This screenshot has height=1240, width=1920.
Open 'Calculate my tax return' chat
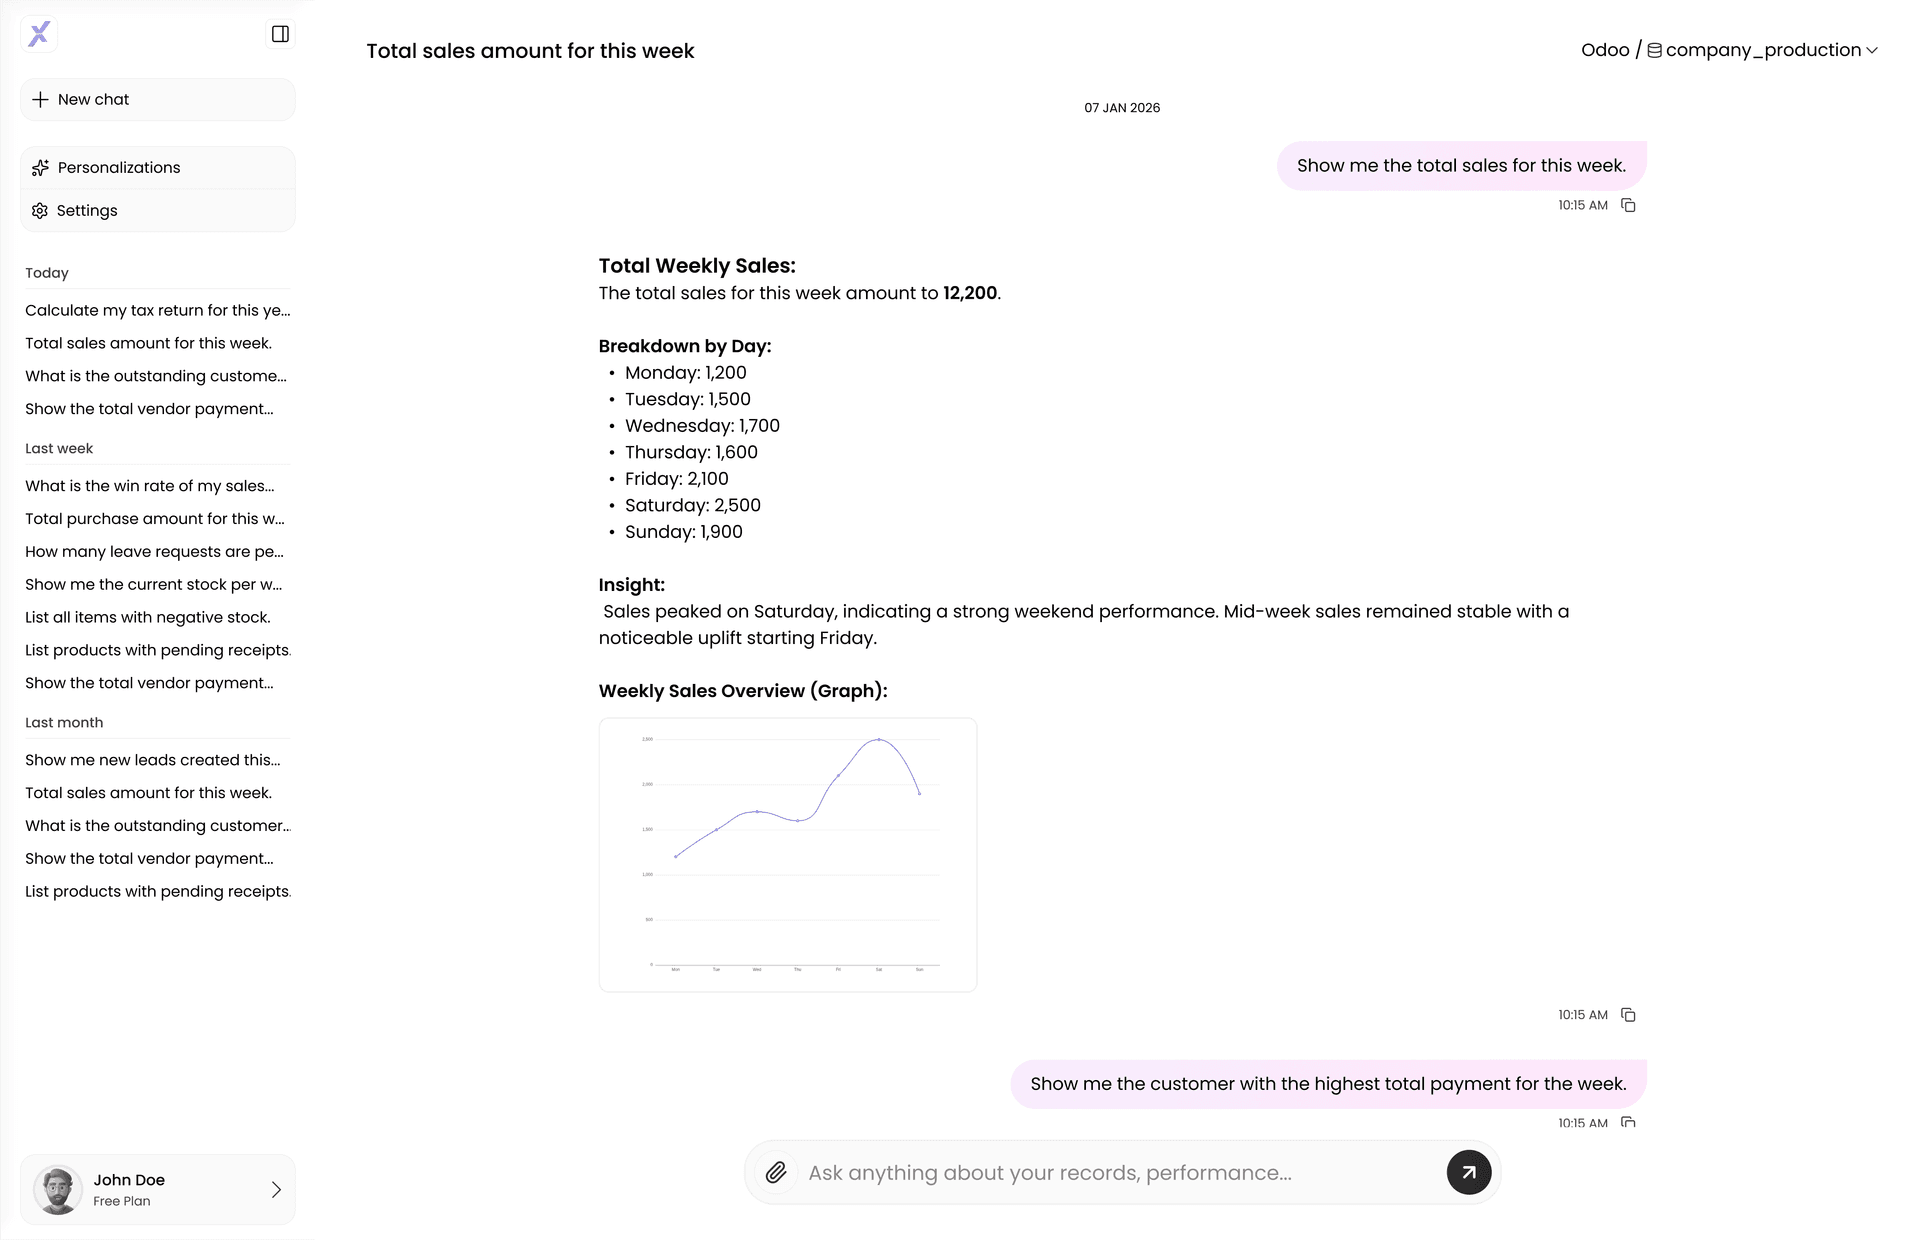157,311
